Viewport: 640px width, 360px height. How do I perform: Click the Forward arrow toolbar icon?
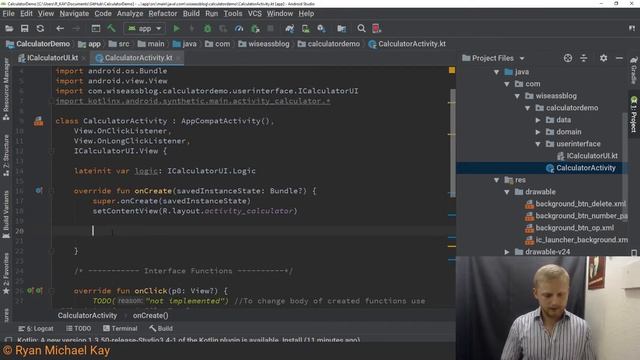(76, 29)
